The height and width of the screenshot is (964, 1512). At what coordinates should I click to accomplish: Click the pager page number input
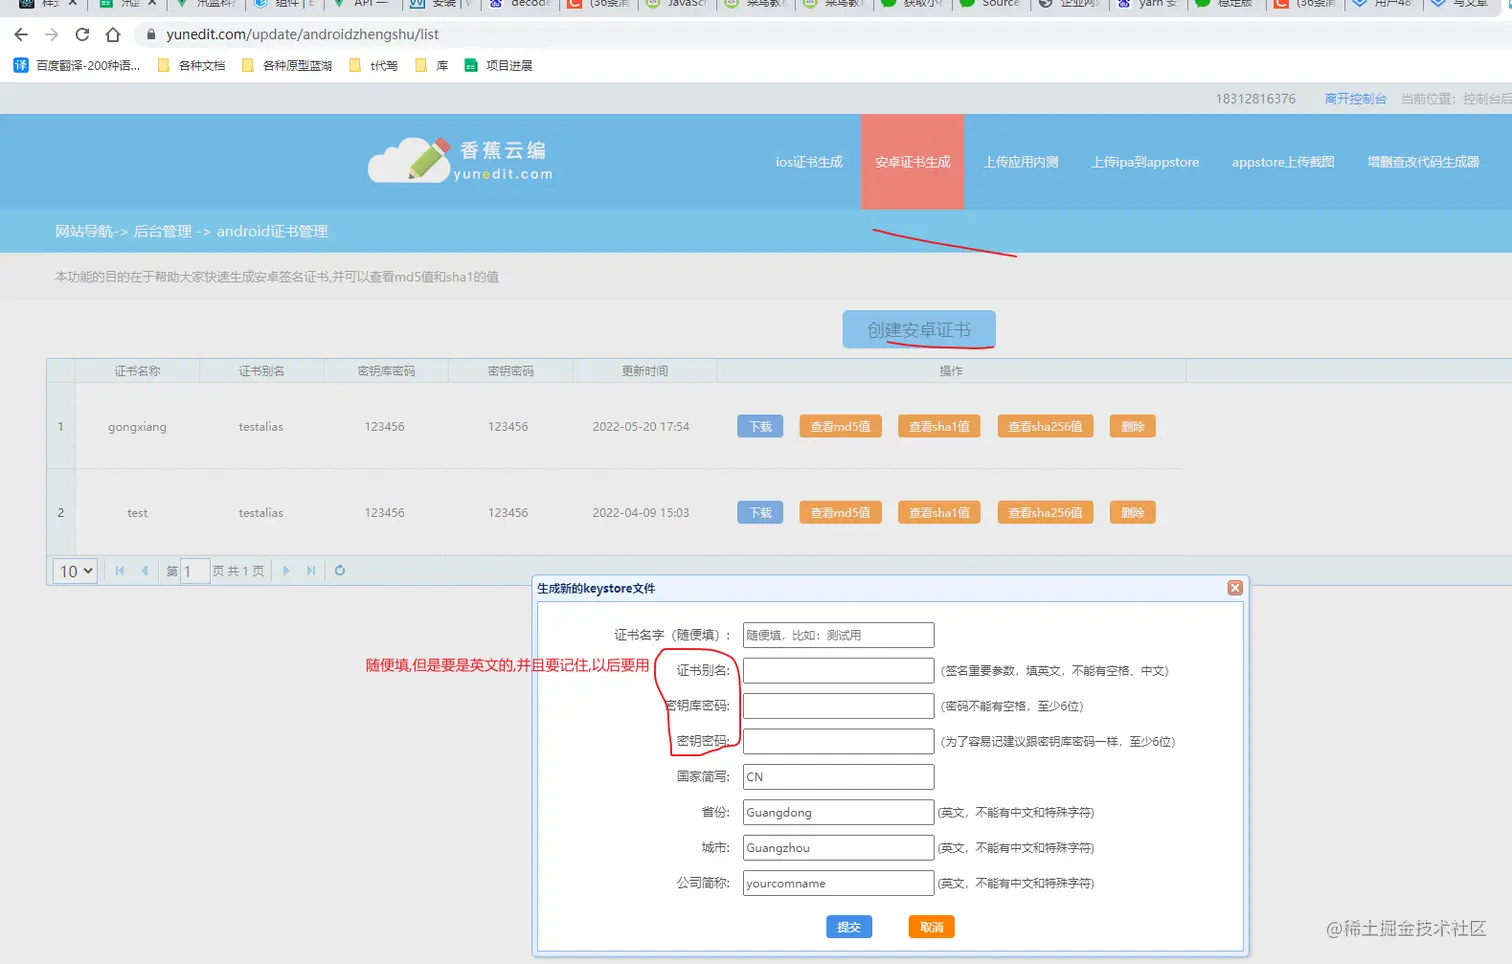(195, 571)
